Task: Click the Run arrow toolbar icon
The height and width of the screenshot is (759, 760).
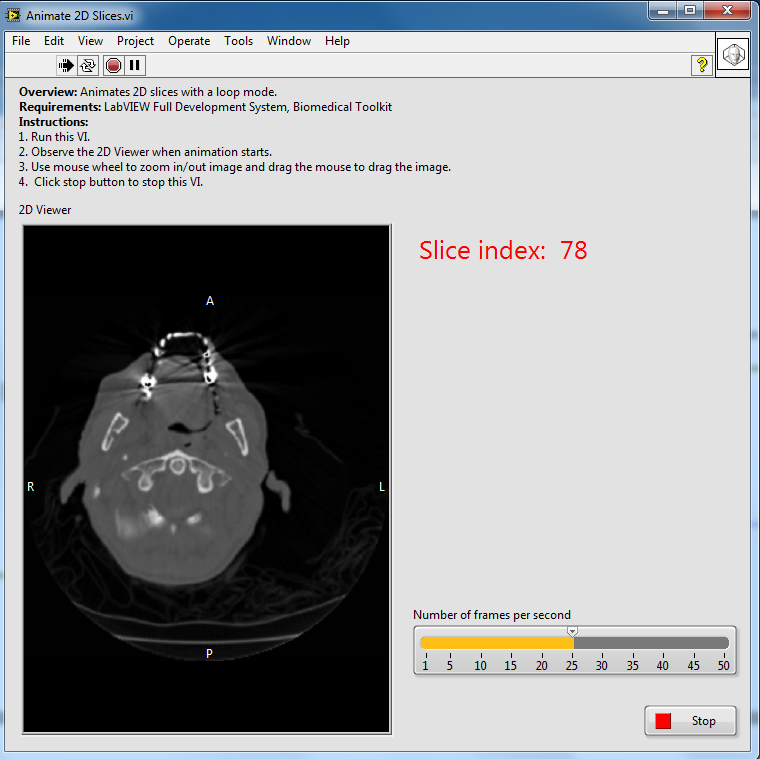Action: pos(66,65)
